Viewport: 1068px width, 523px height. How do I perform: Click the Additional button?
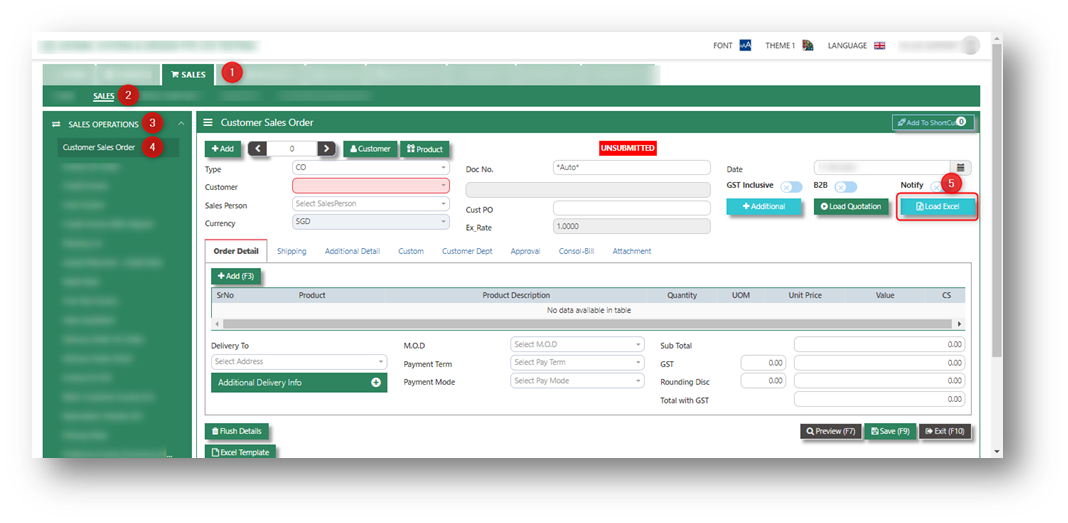pyautogui.click(x=764, y=206)
